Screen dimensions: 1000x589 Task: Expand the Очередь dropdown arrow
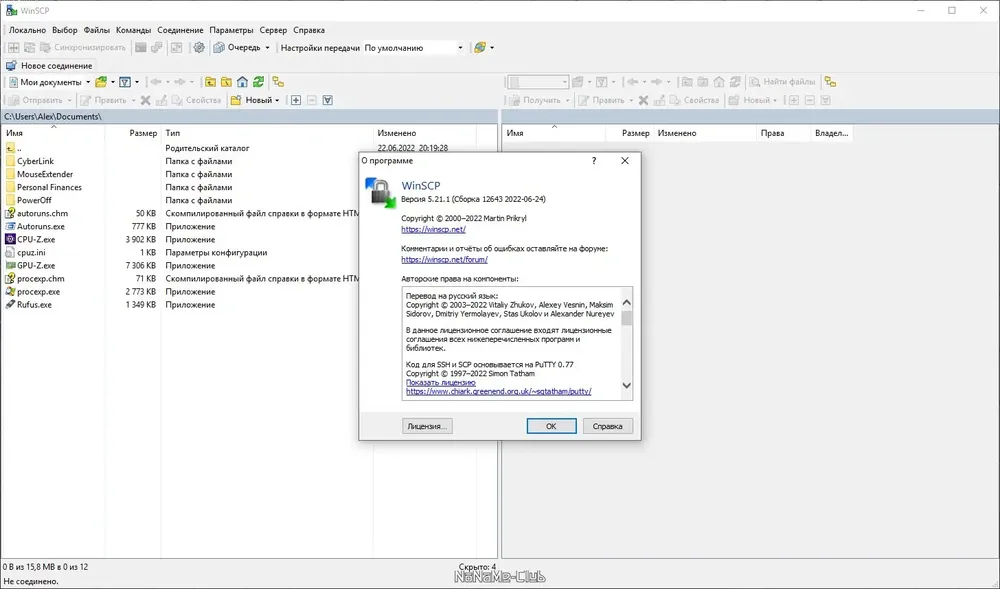point(267,48)
